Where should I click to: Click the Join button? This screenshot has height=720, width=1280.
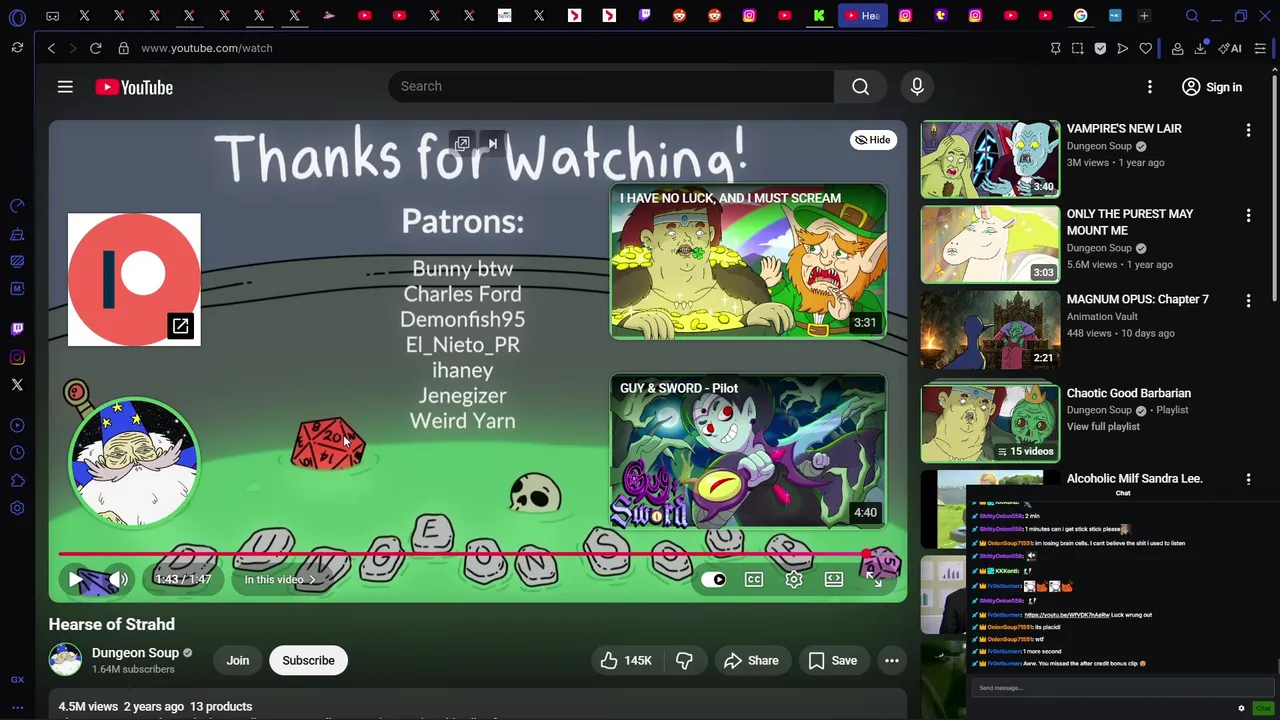pos(237,660)
